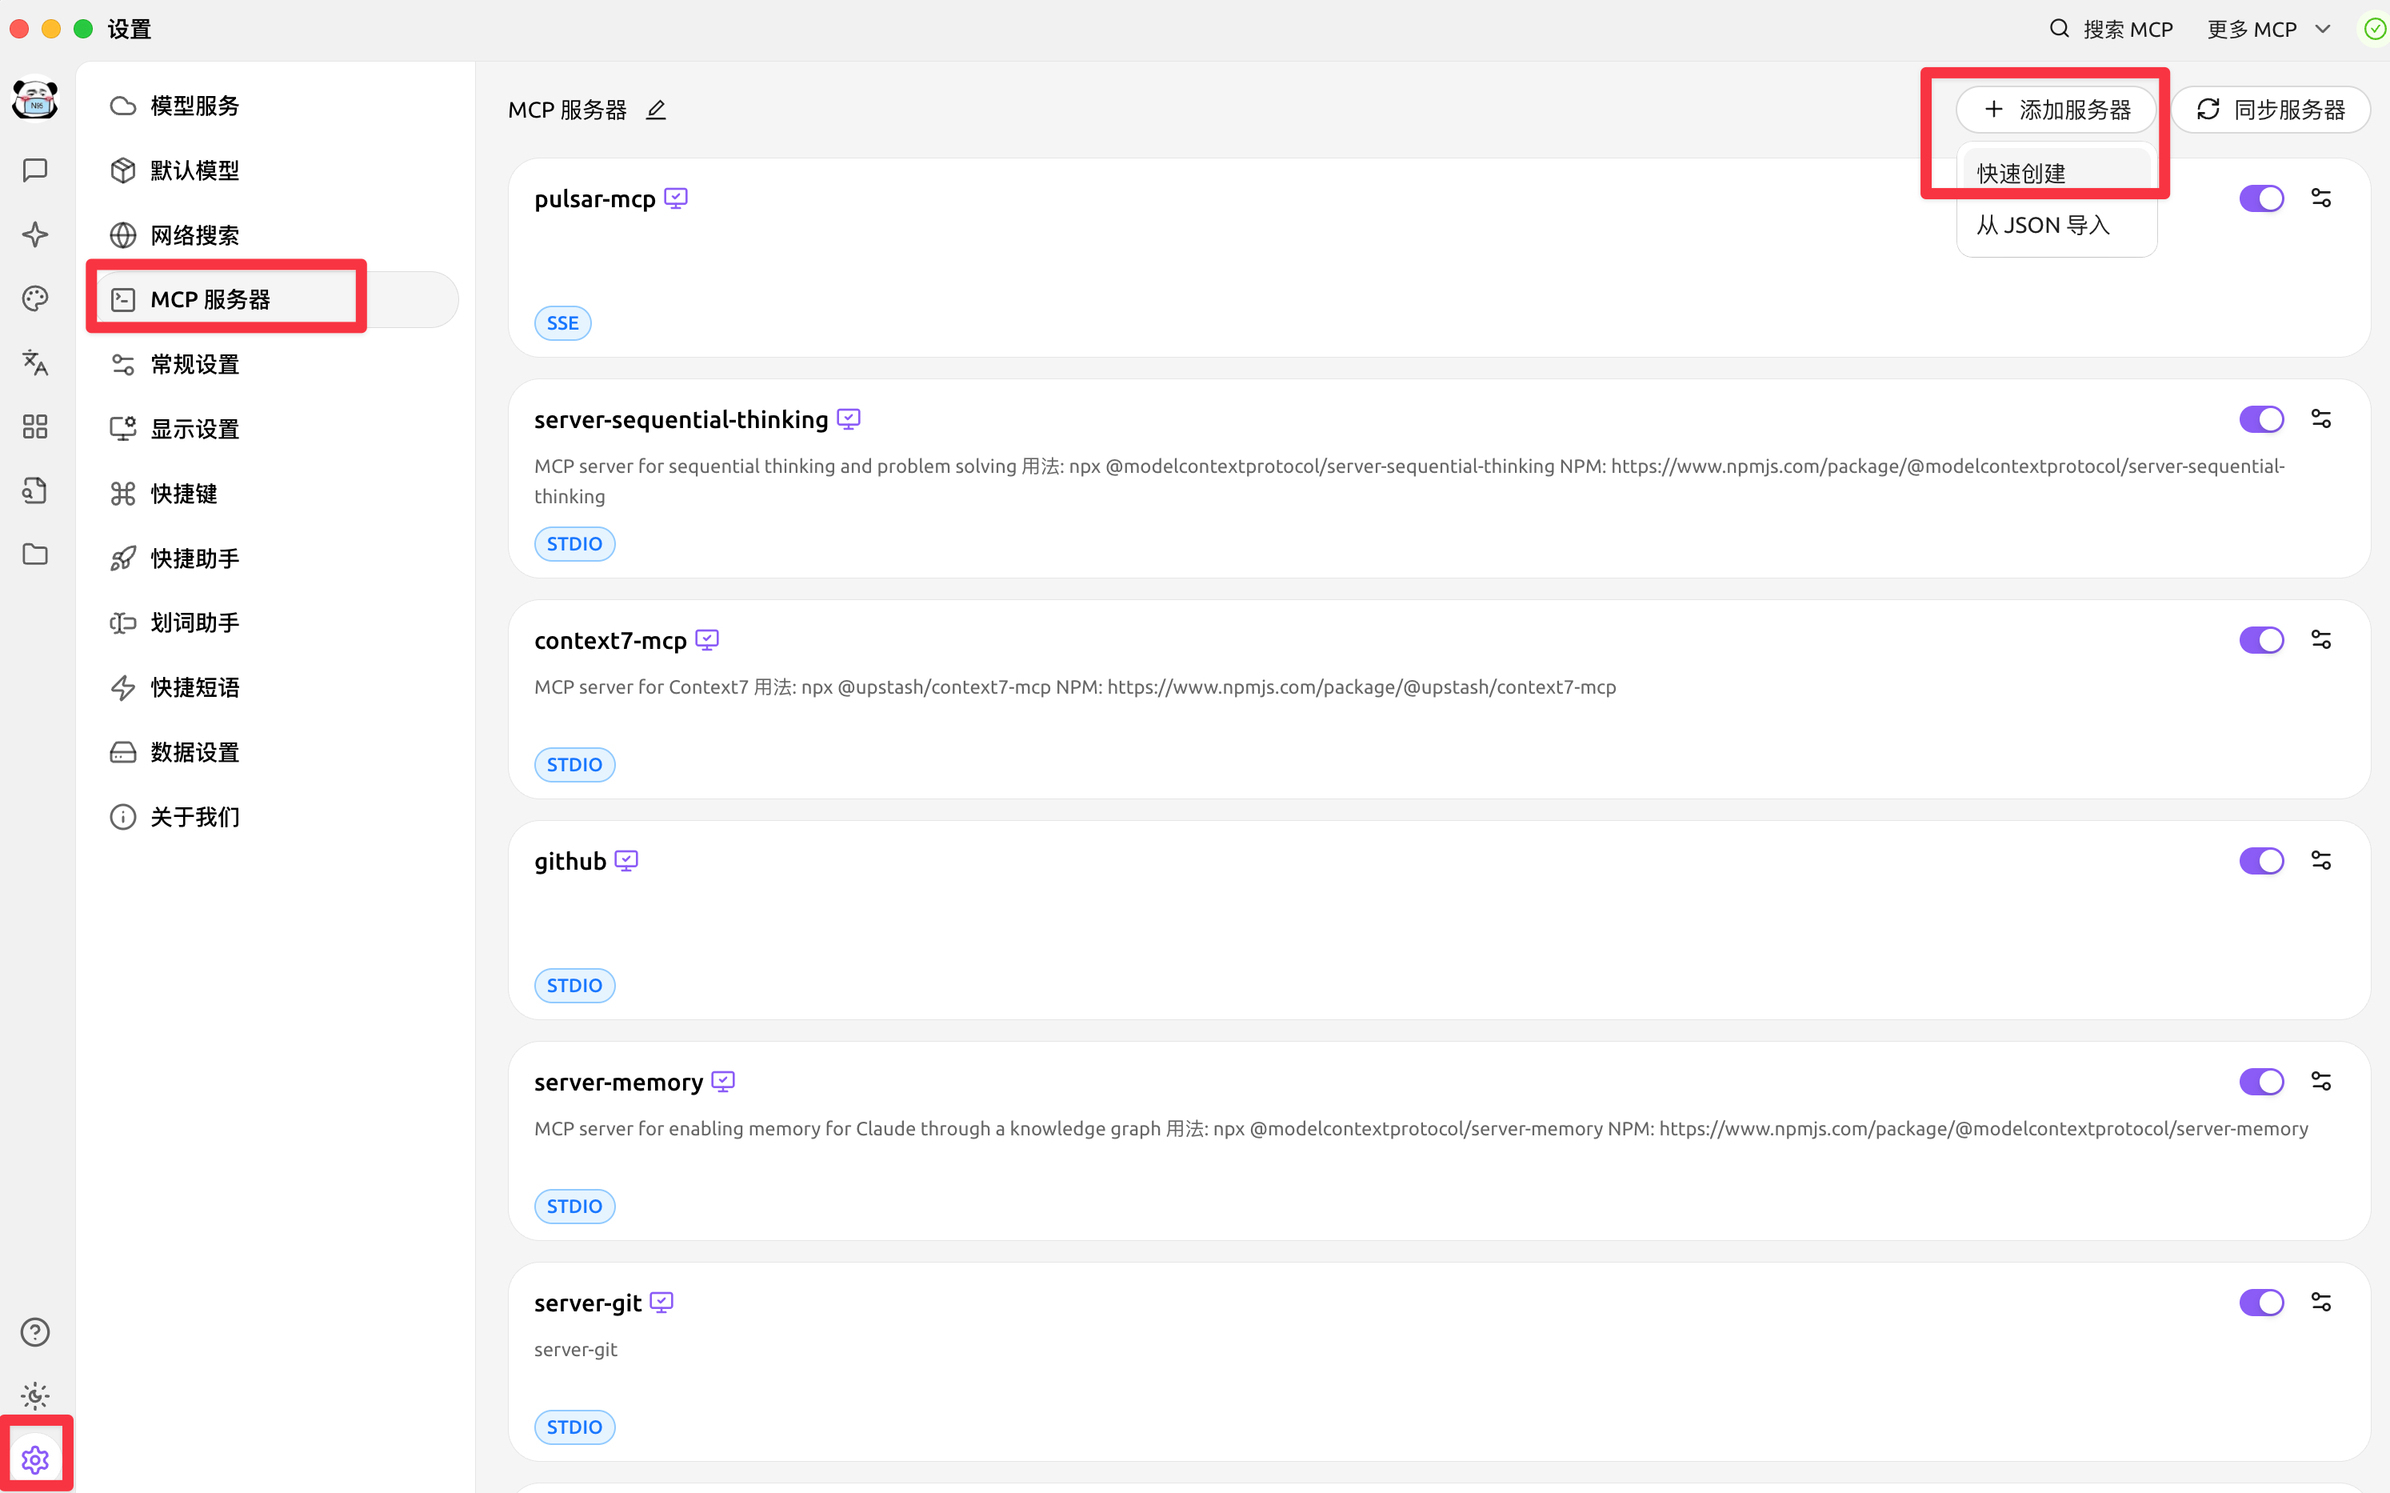Open settings sliders icon for server-sequential-thinking
The width and height of the screenshot is (2390, 1493).
[2321, 419]
